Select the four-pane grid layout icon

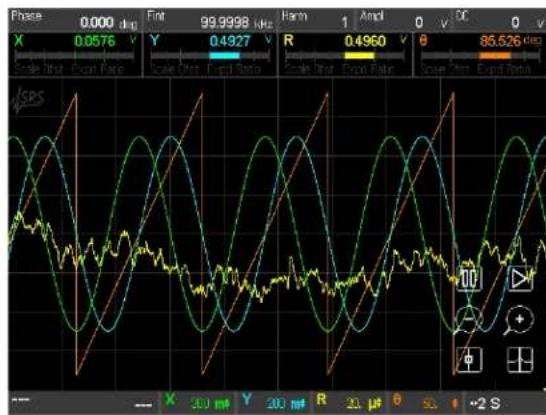click(520, 360)
